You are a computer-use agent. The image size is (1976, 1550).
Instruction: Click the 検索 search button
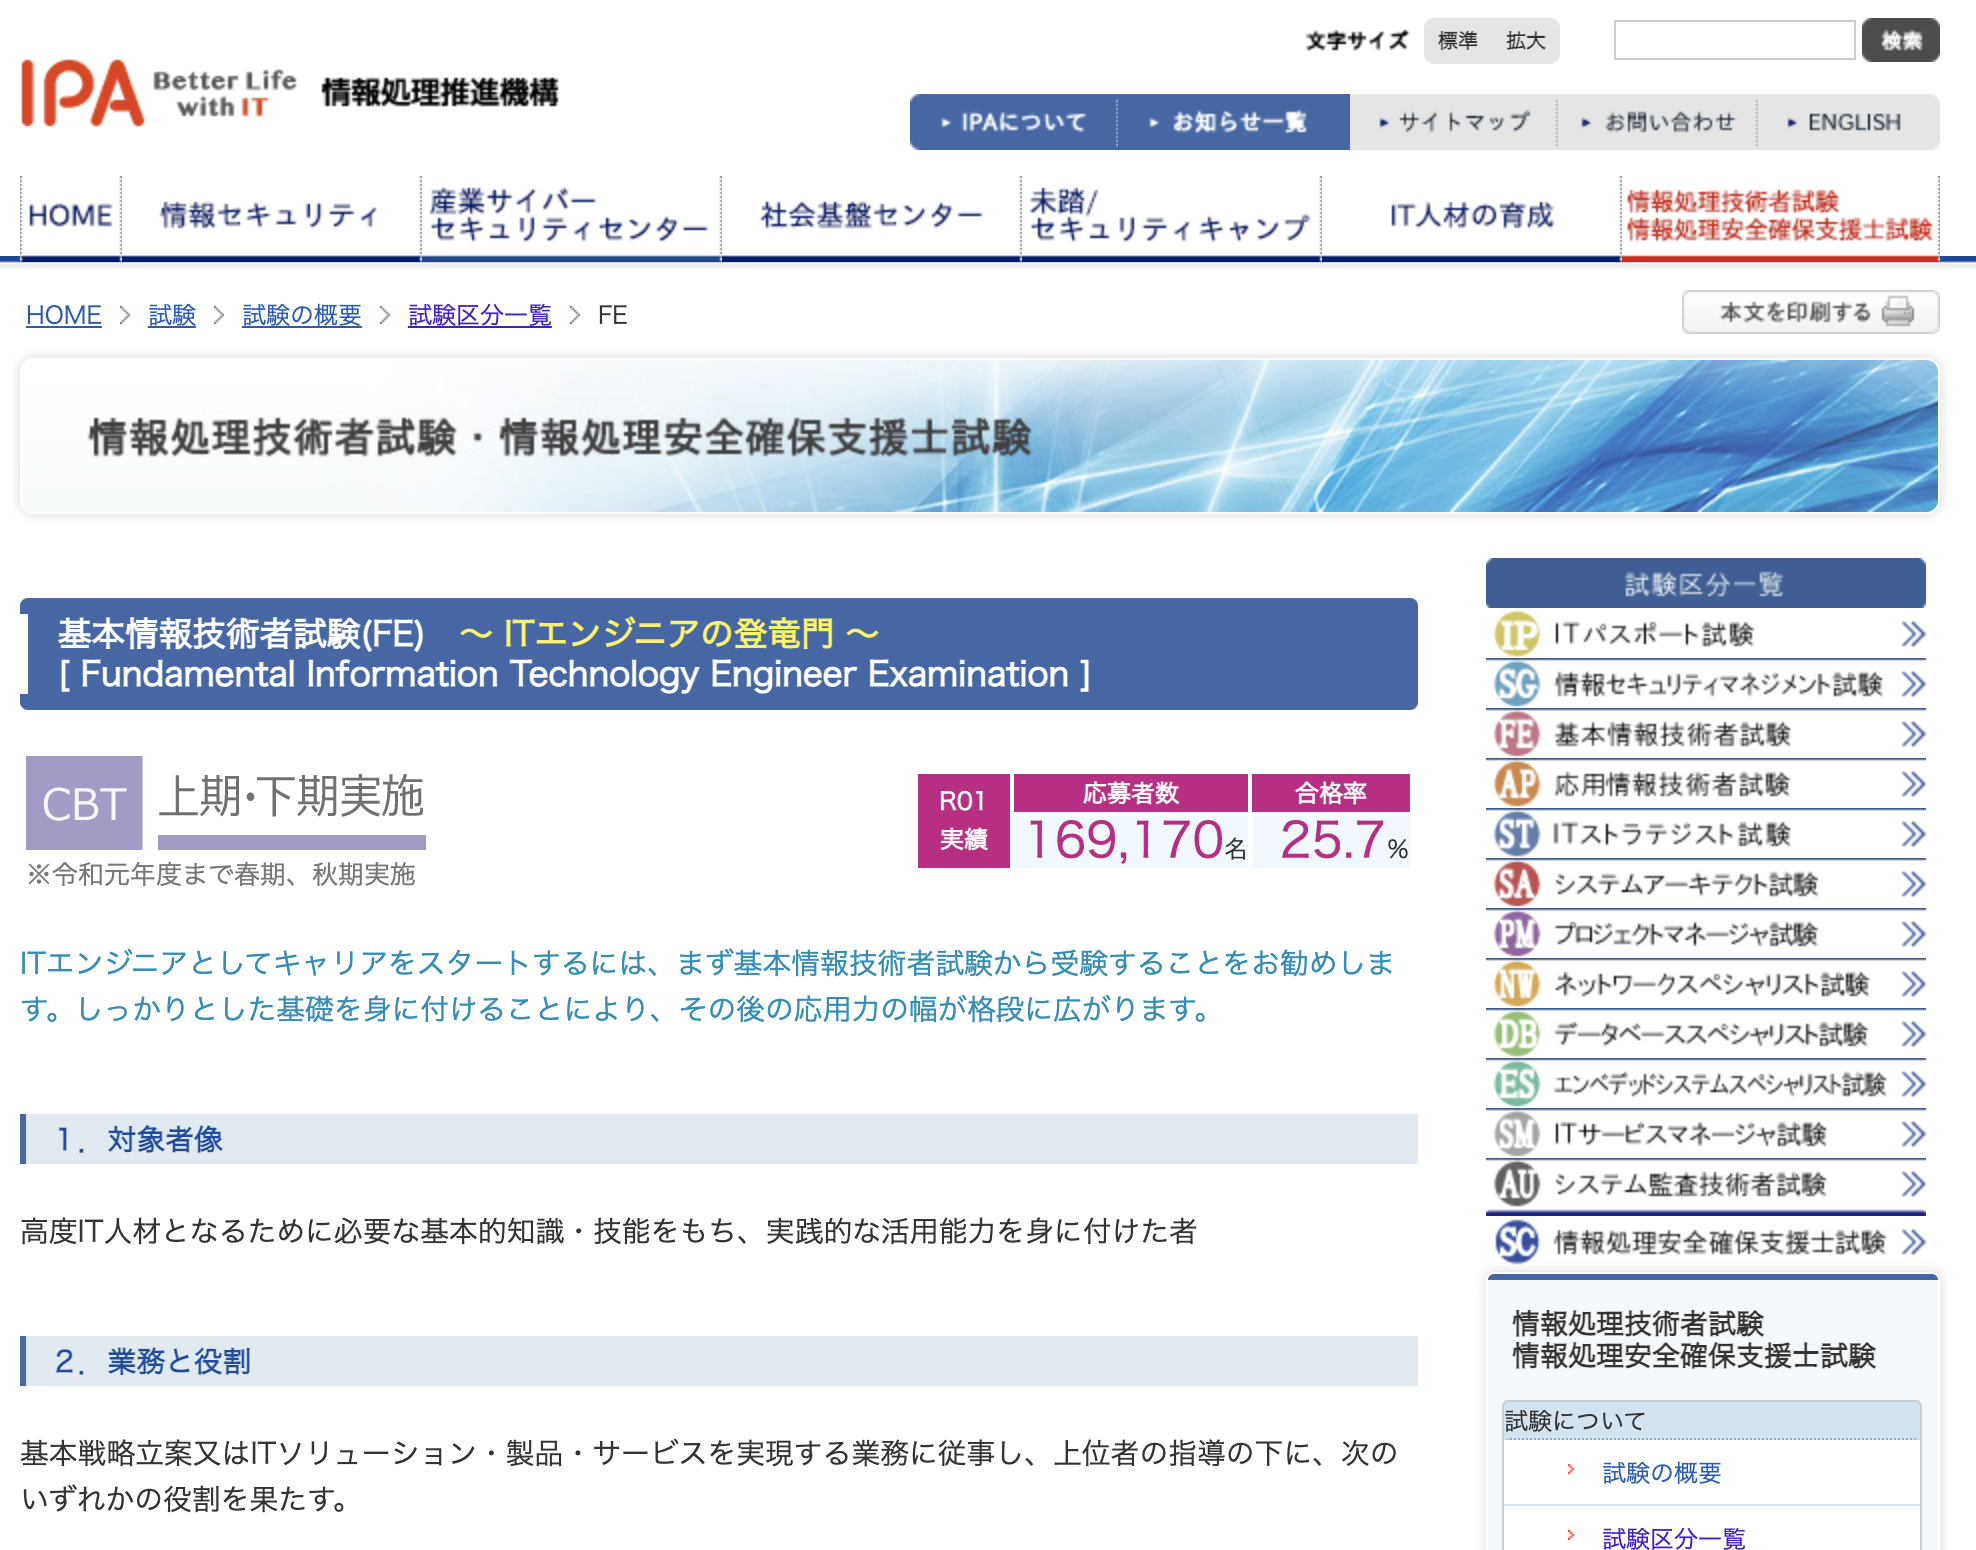click(1900, 41)
